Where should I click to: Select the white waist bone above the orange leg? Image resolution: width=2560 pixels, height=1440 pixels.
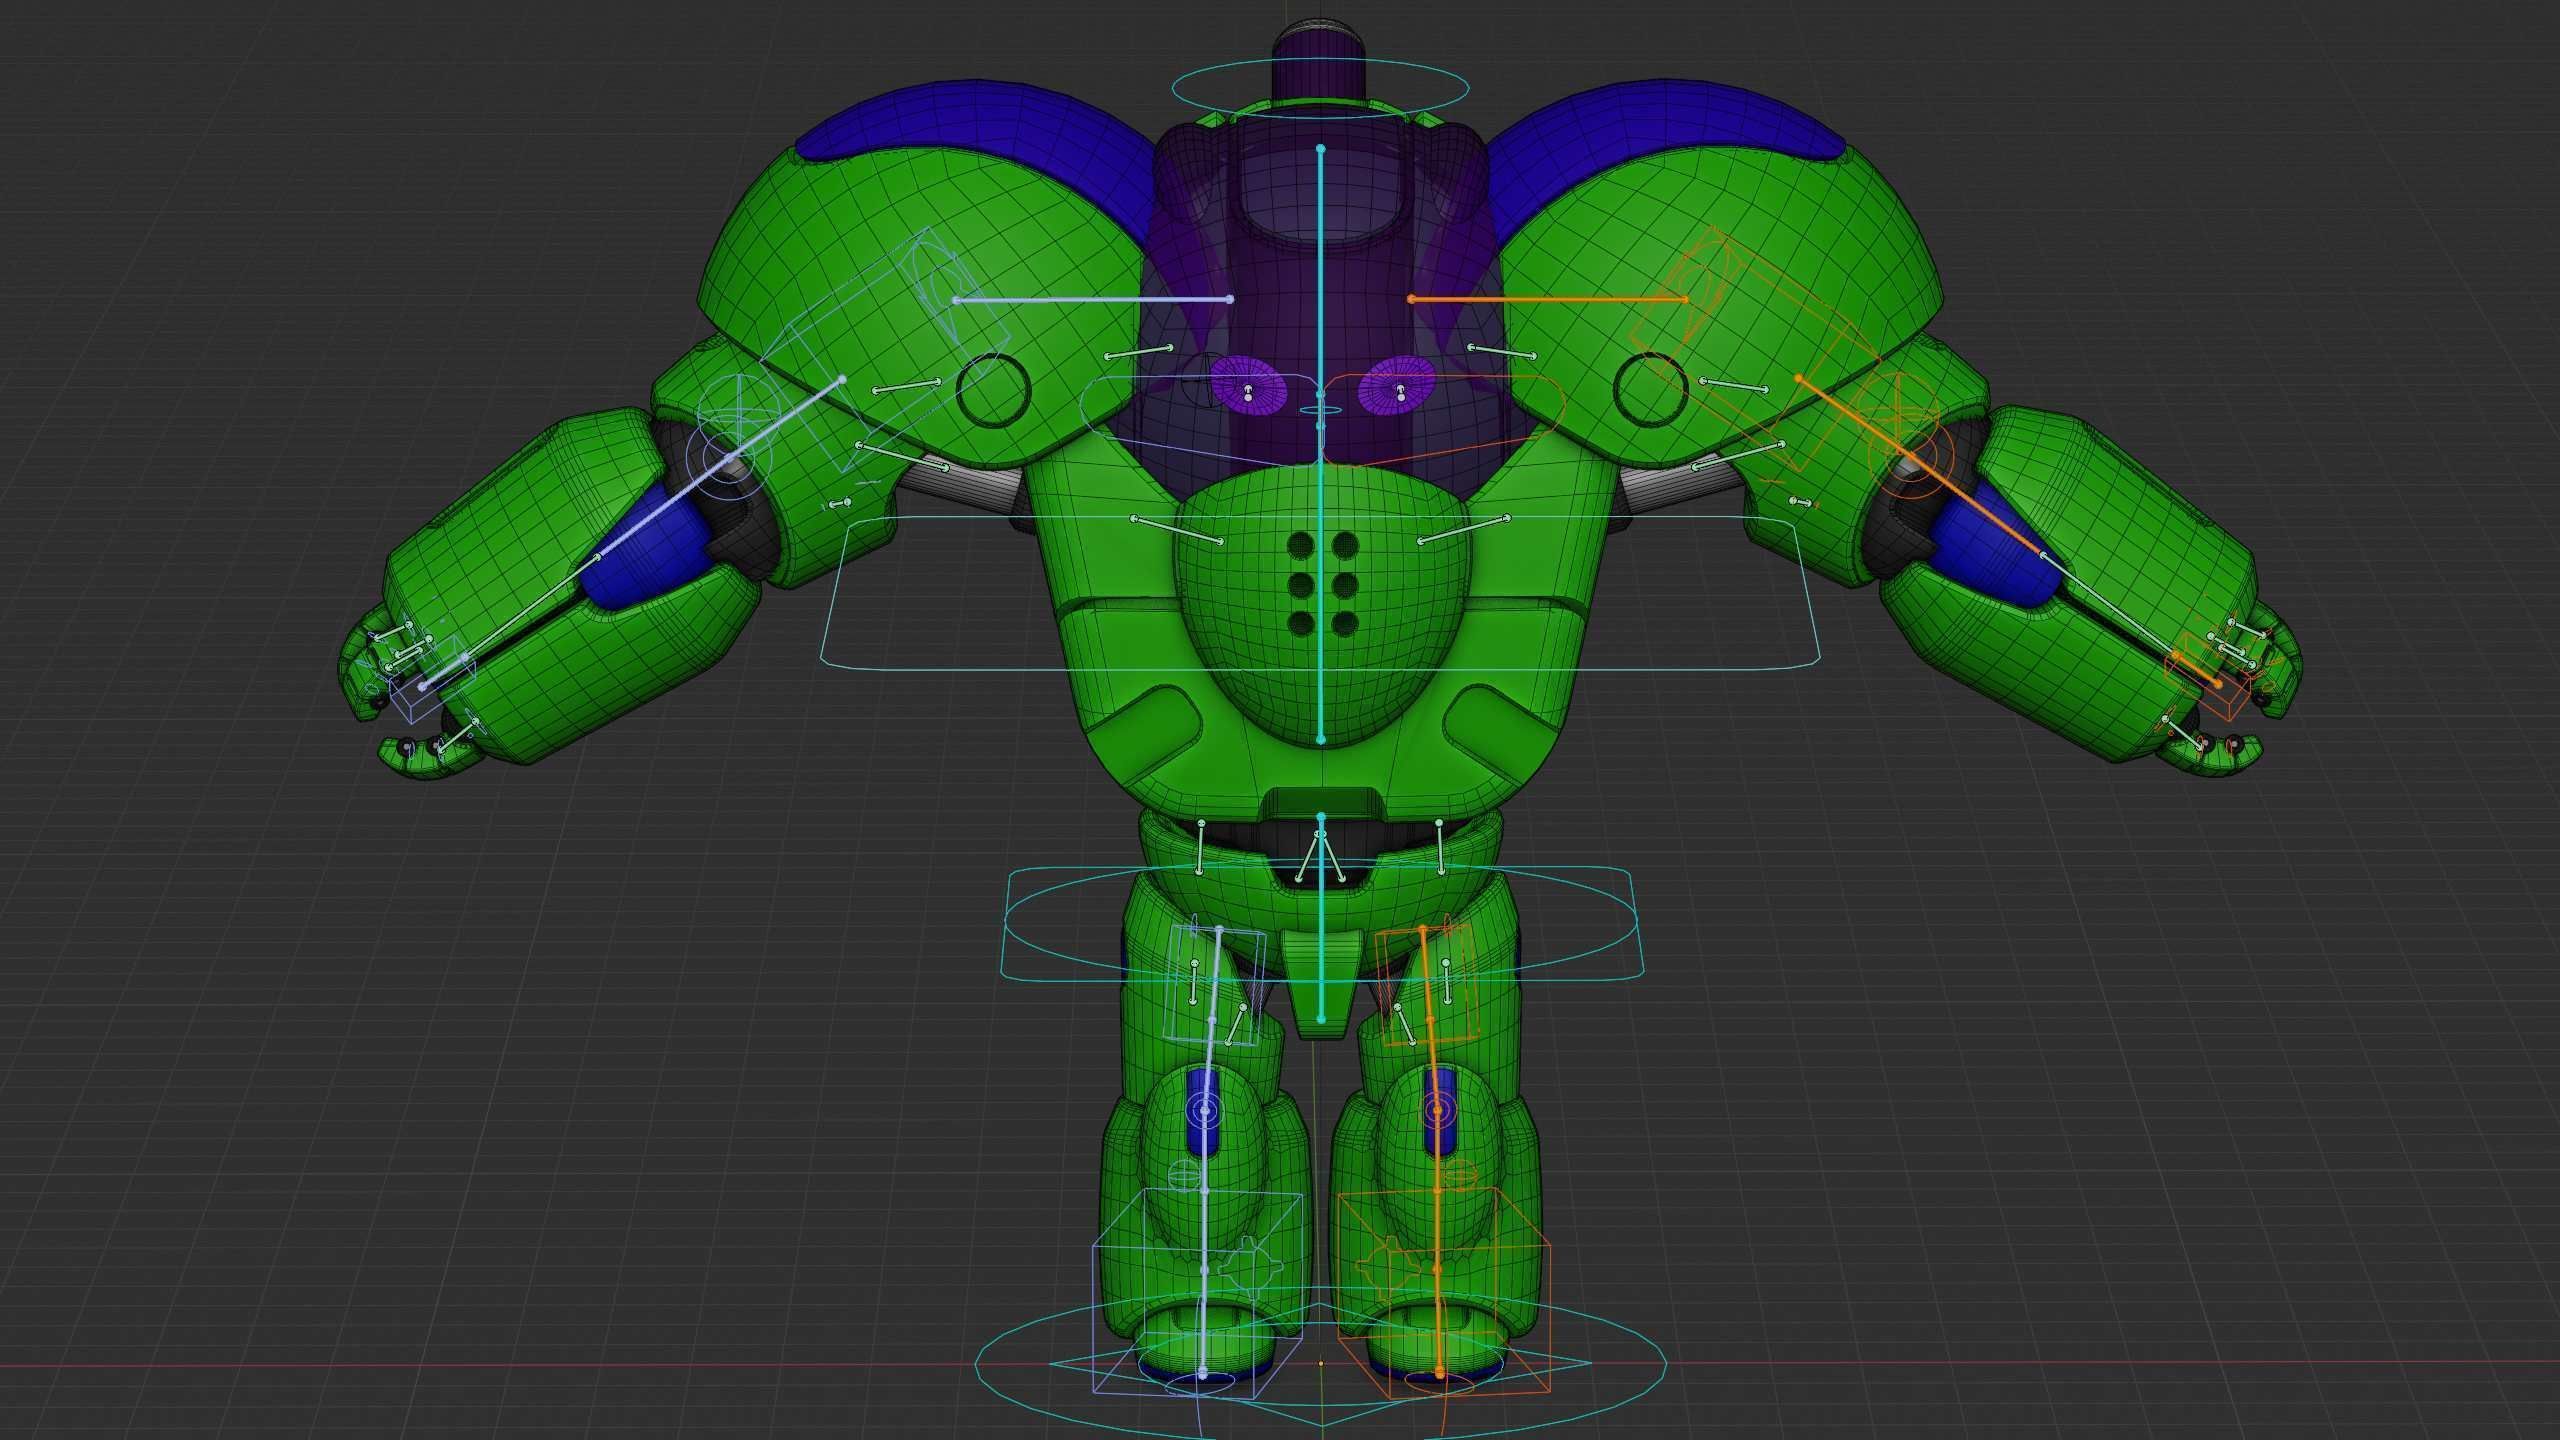point(1440,847)
